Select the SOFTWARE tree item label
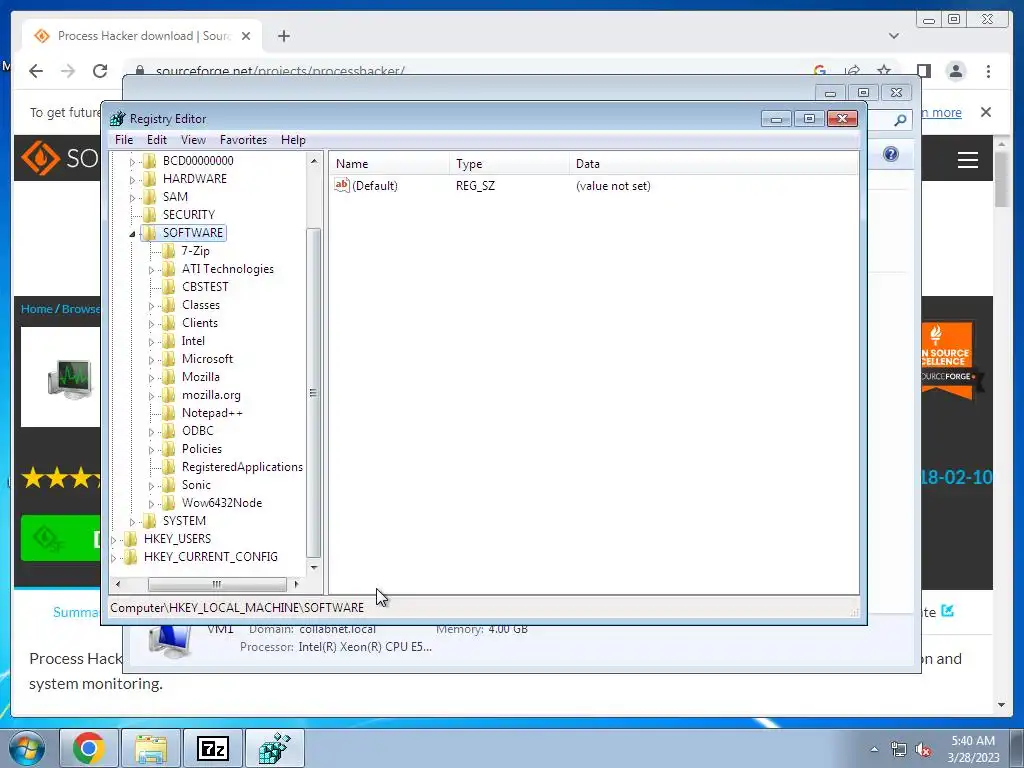Viewport: 1024px width, 768px height. (193, 232)
